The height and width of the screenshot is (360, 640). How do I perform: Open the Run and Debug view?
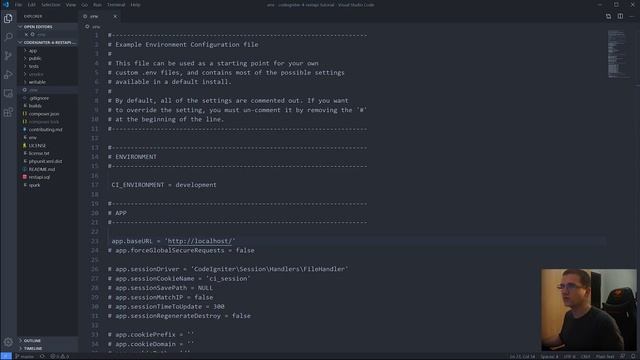click(8, 75)
